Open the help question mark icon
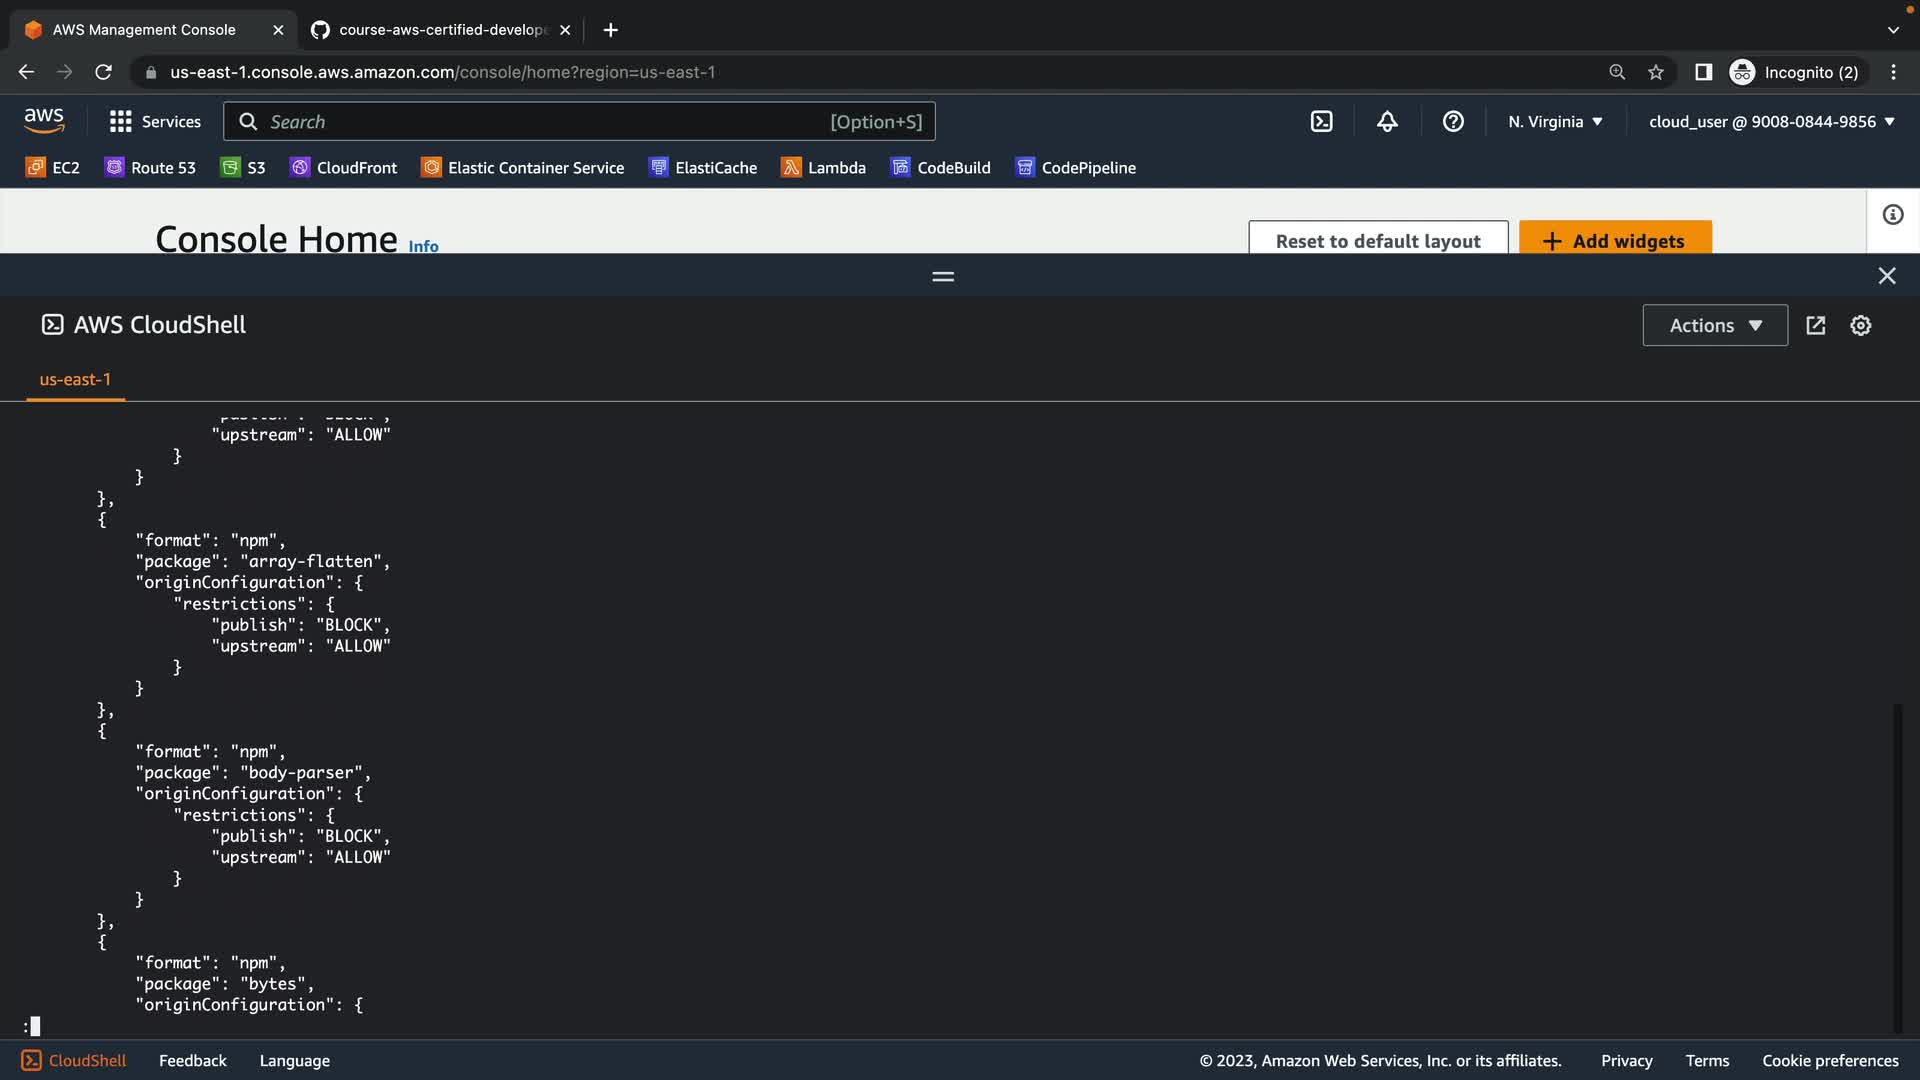Viewport: 1920px width, 1080px height. 1453,122
